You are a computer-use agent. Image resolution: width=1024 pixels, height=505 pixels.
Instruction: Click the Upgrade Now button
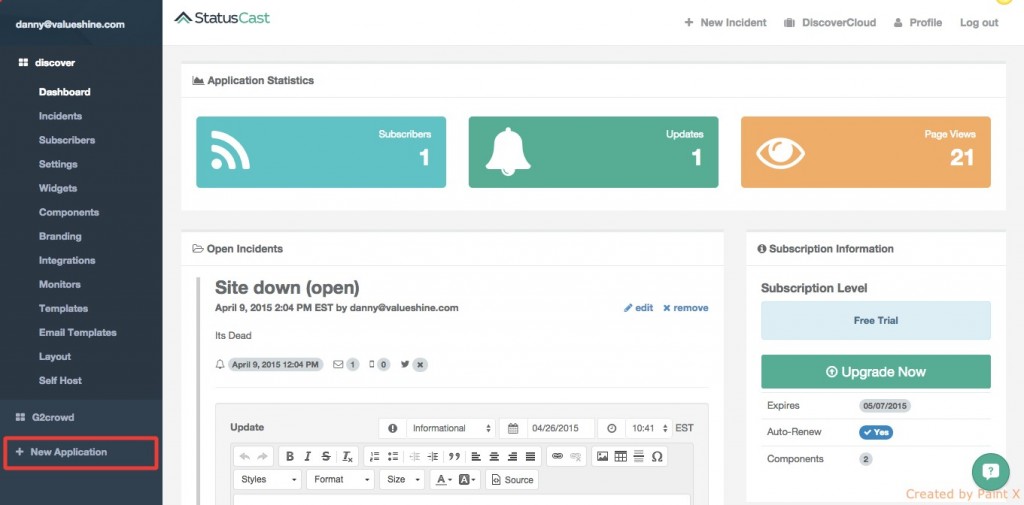(875, 372)
